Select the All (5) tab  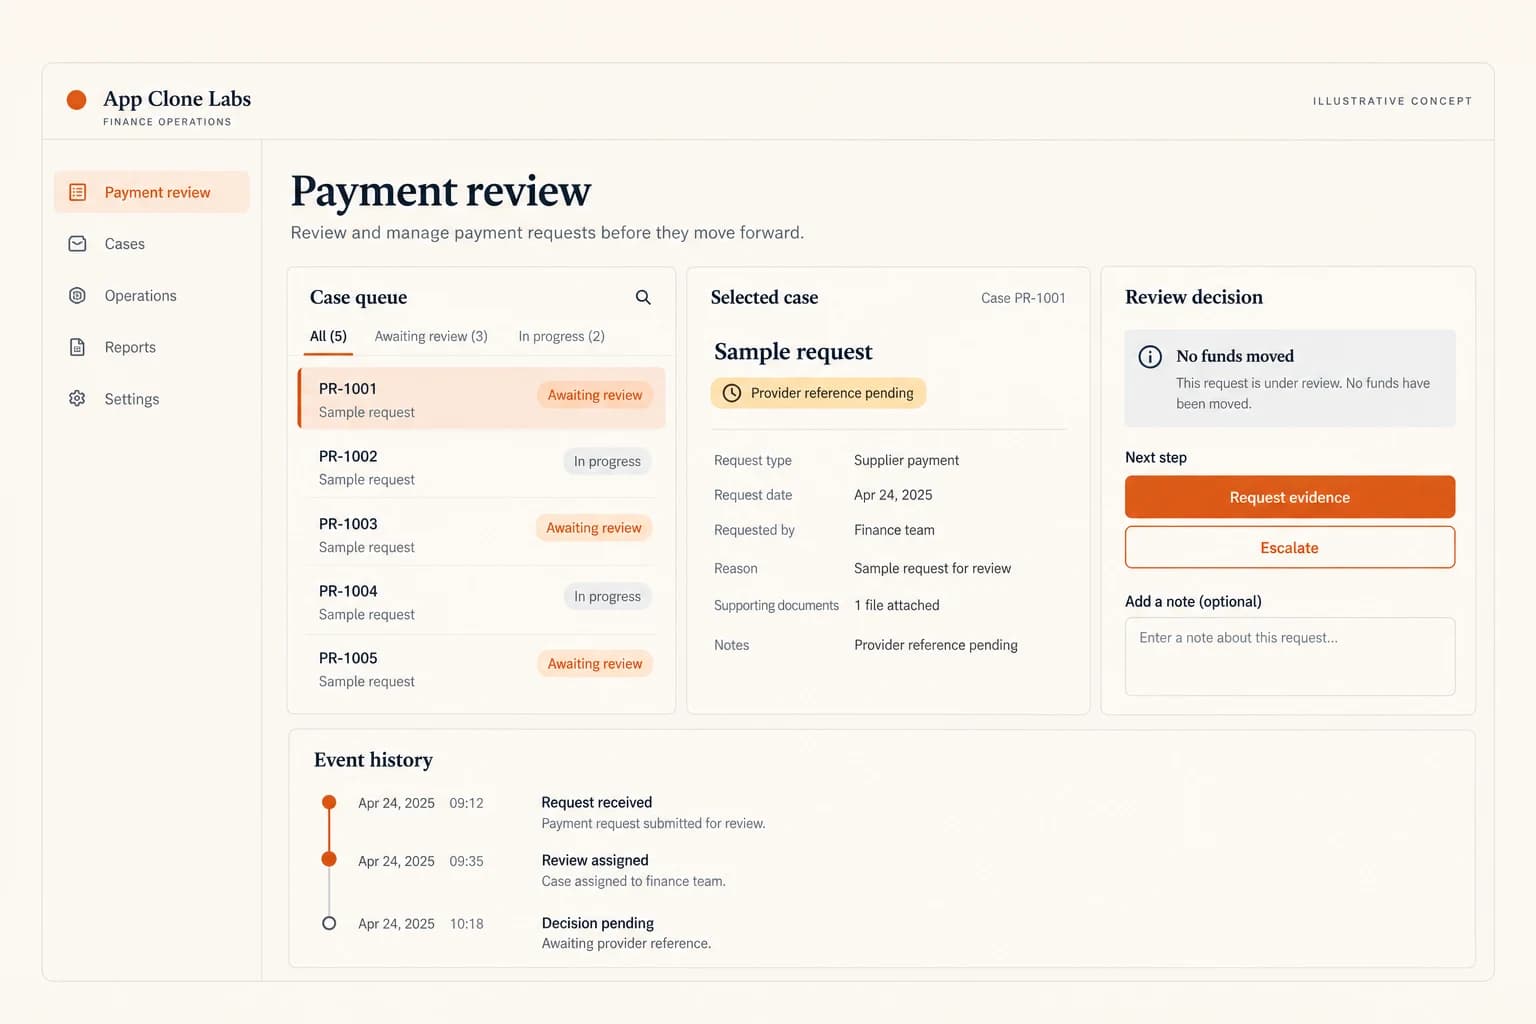(x=328, y=337)
